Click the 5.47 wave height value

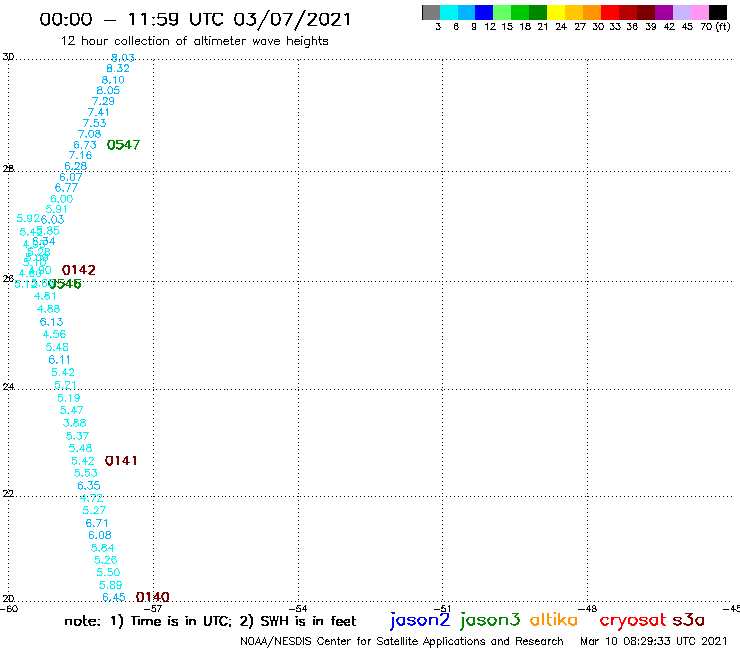point(72,410)
